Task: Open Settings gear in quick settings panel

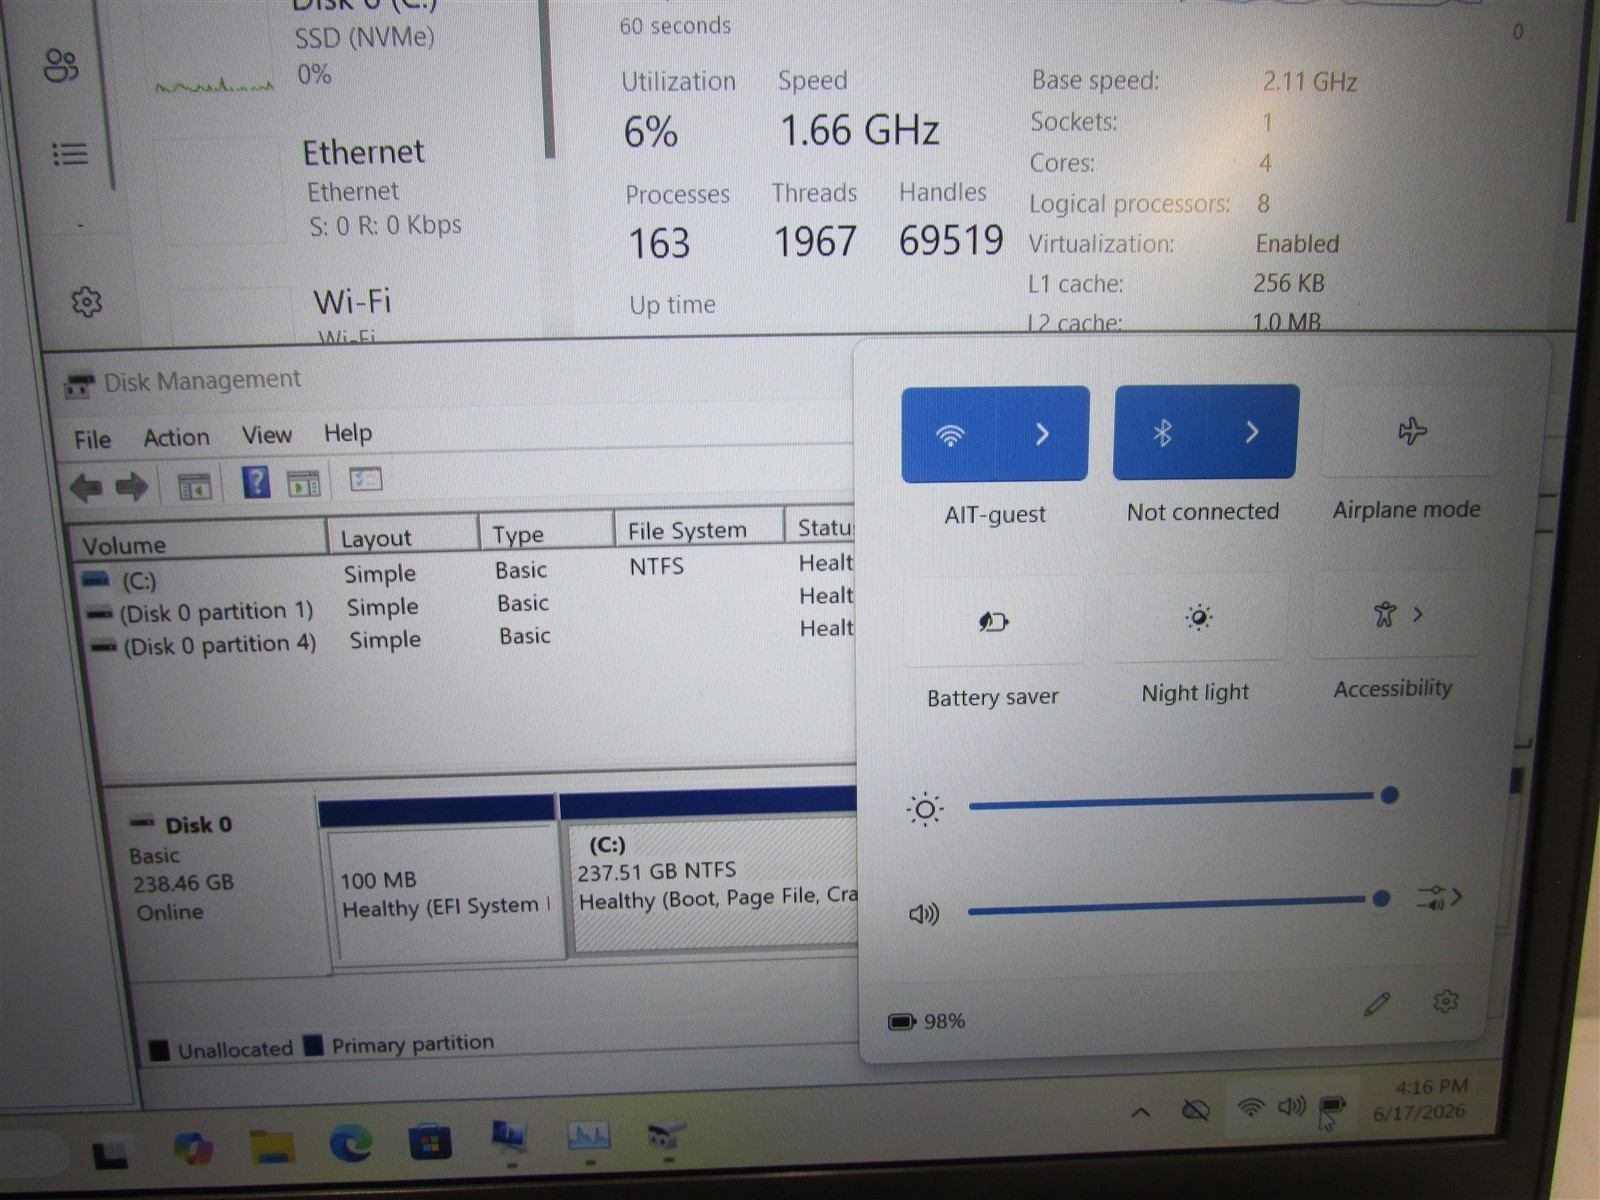Action: [1445, 1000]
